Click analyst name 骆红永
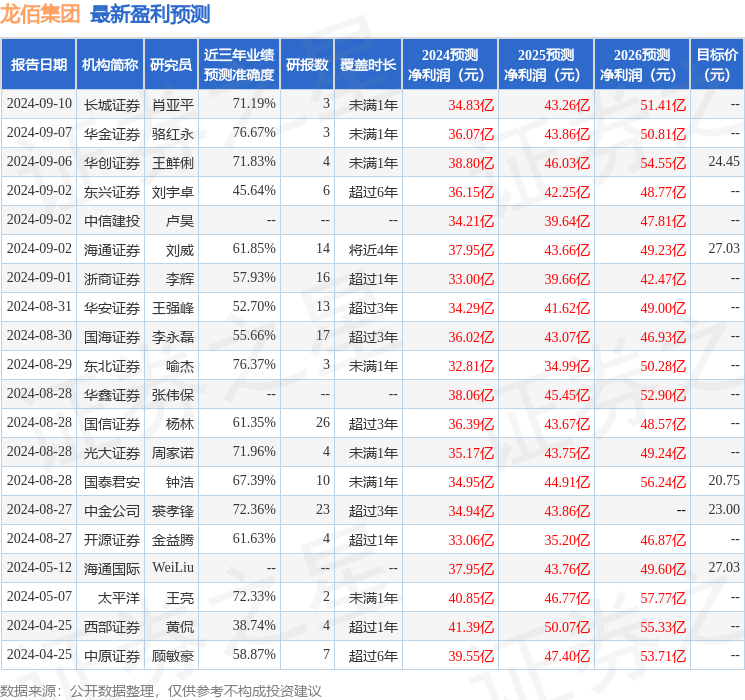Viewport: 745px width, 700px height. (173, 134)
